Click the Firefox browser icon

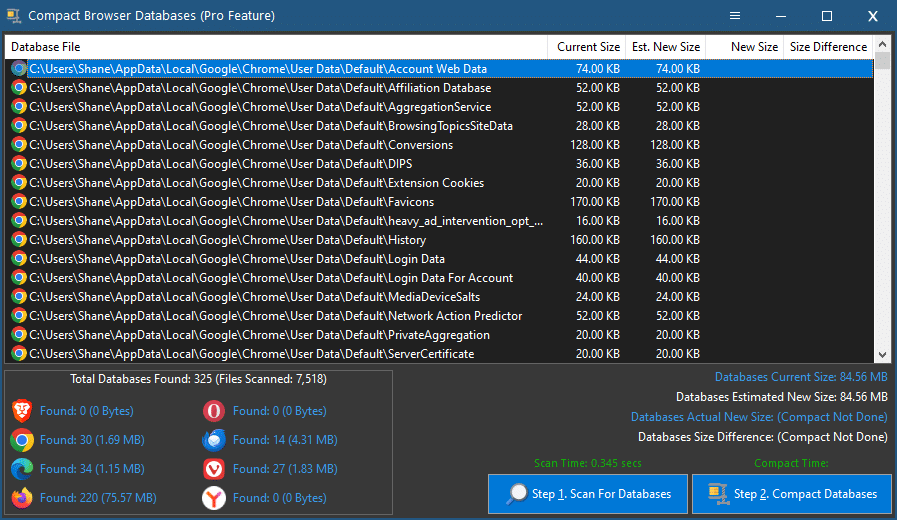click(x=22, y=498)
